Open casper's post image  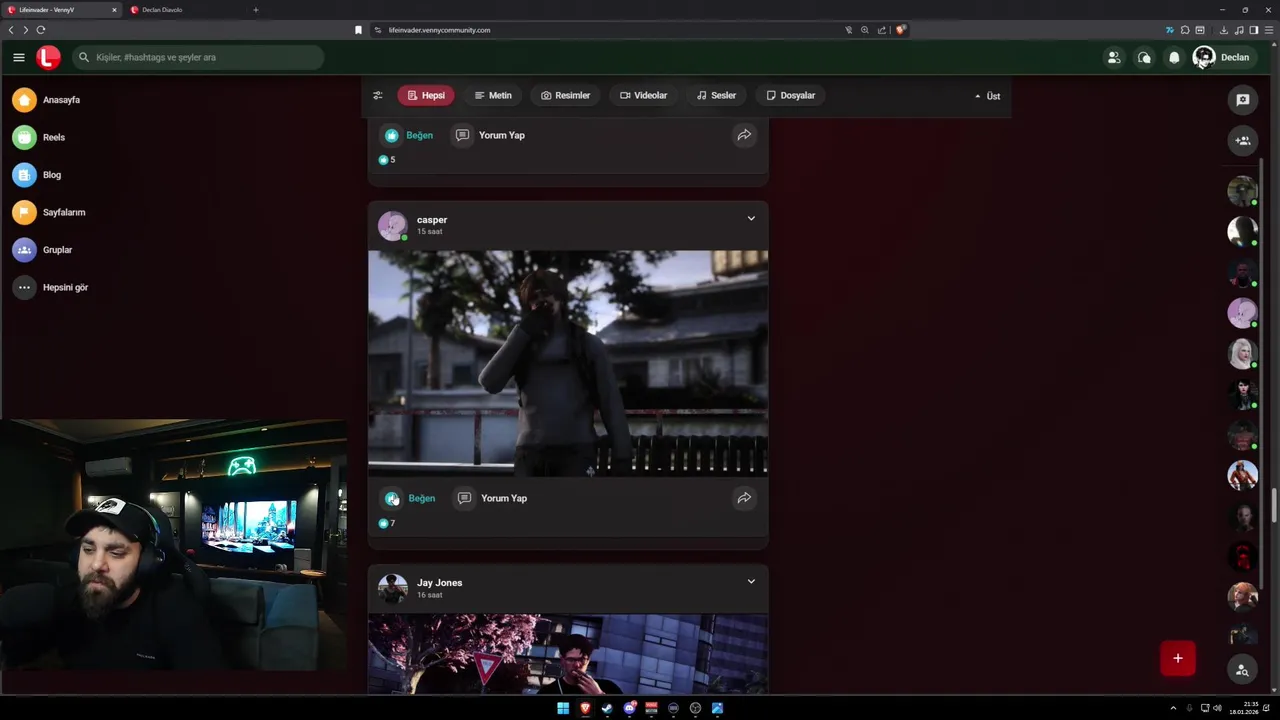click(568, 363)
